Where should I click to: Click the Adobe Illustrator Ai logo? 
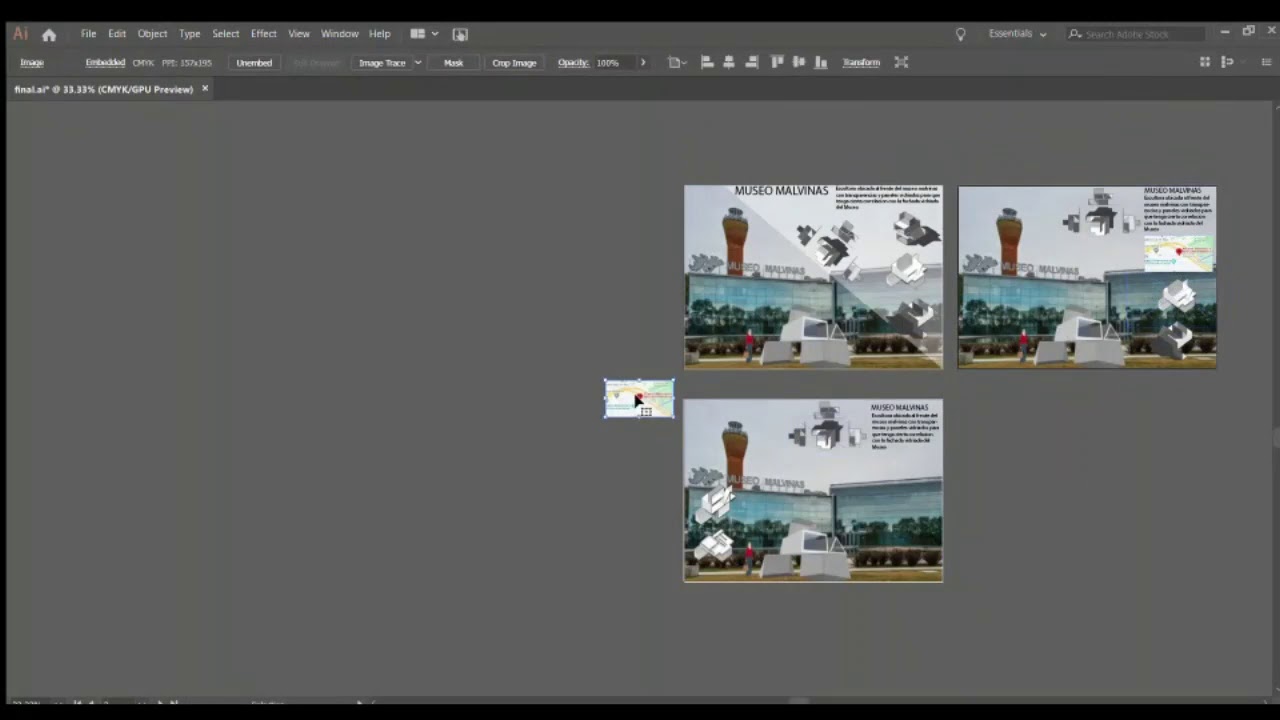click(x=20, y=34)
